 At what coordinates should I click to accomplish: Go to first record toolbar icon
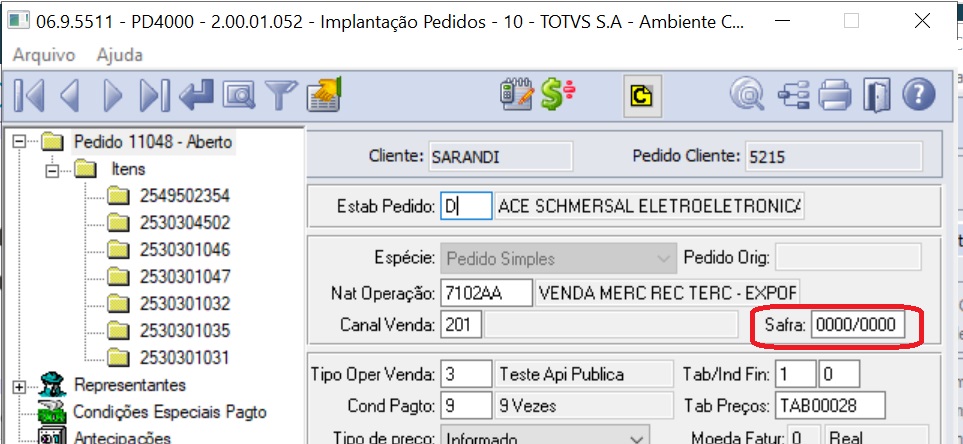(x=28, y=96)
